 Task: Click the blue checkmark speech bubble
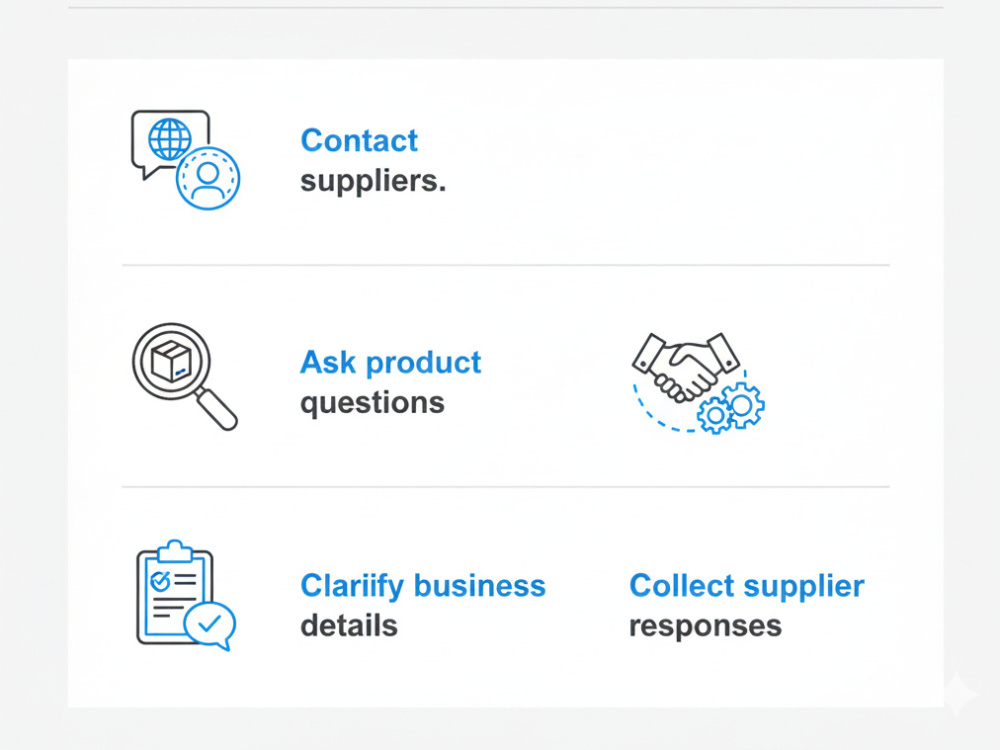pyautogui.click(x=210, y=625)
